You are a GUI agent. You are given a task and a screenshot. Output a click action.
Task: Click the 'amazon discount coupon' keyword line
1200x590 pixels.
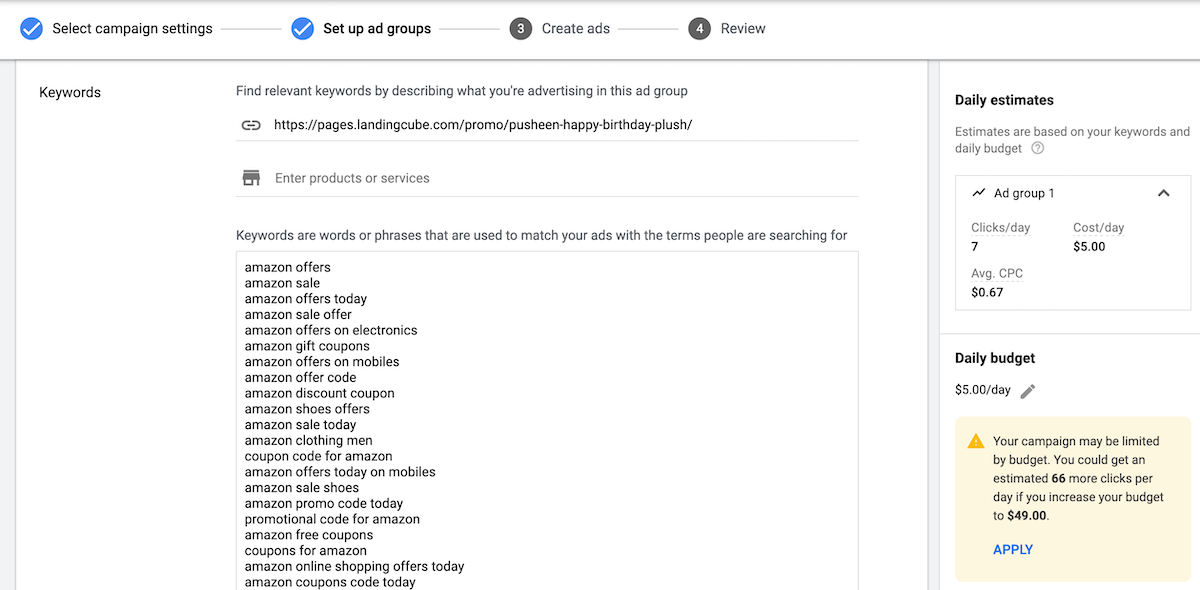(320, 393)
